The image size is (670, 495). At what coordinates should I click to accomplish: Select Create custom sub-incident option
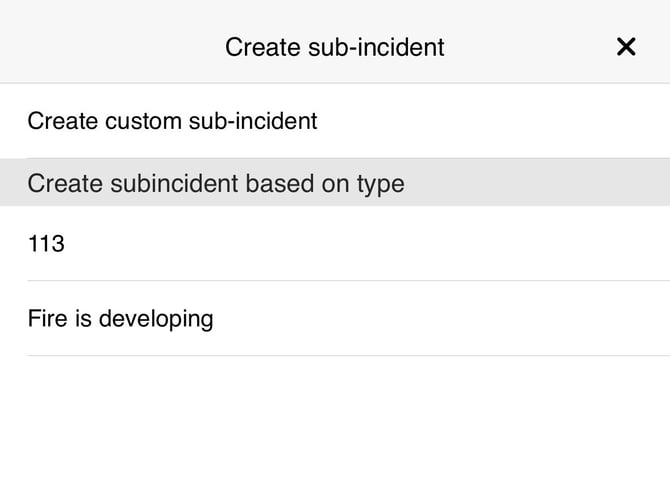pyautogui.click(x=172, y=121)
